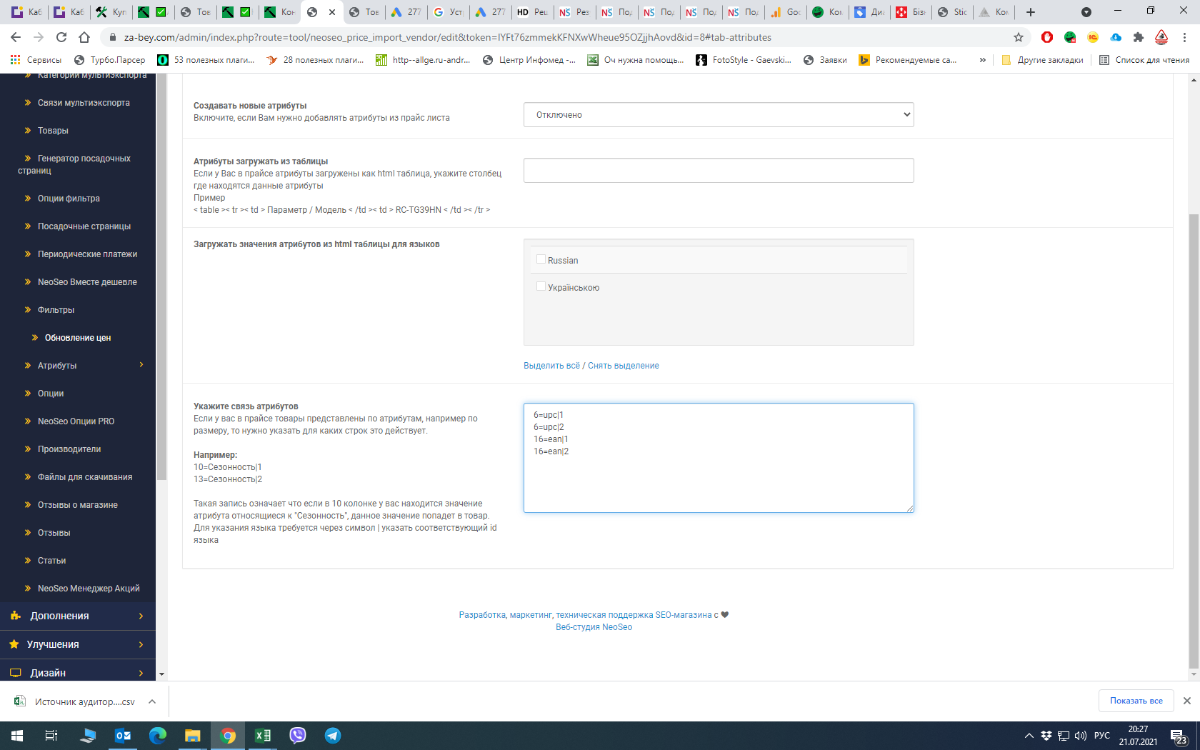Open Опции фильтра in sidebar
This screenshot has height=750, width=1200.
pos(69,198)
